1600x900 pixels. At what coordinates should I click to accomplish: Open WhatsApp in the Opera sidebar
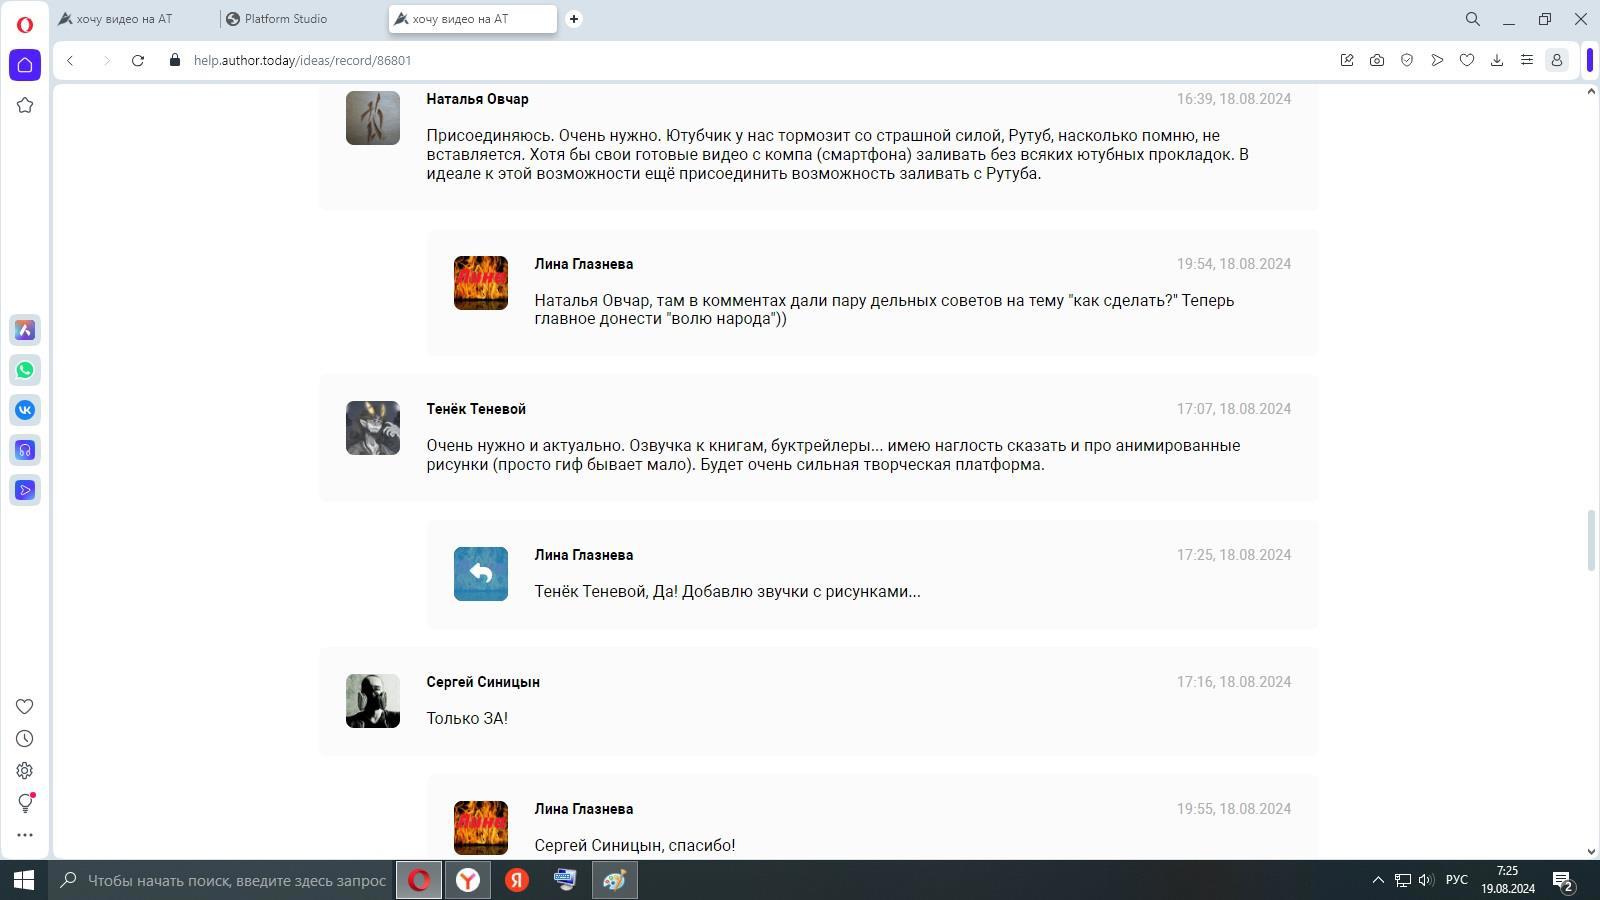click(25, 370)
